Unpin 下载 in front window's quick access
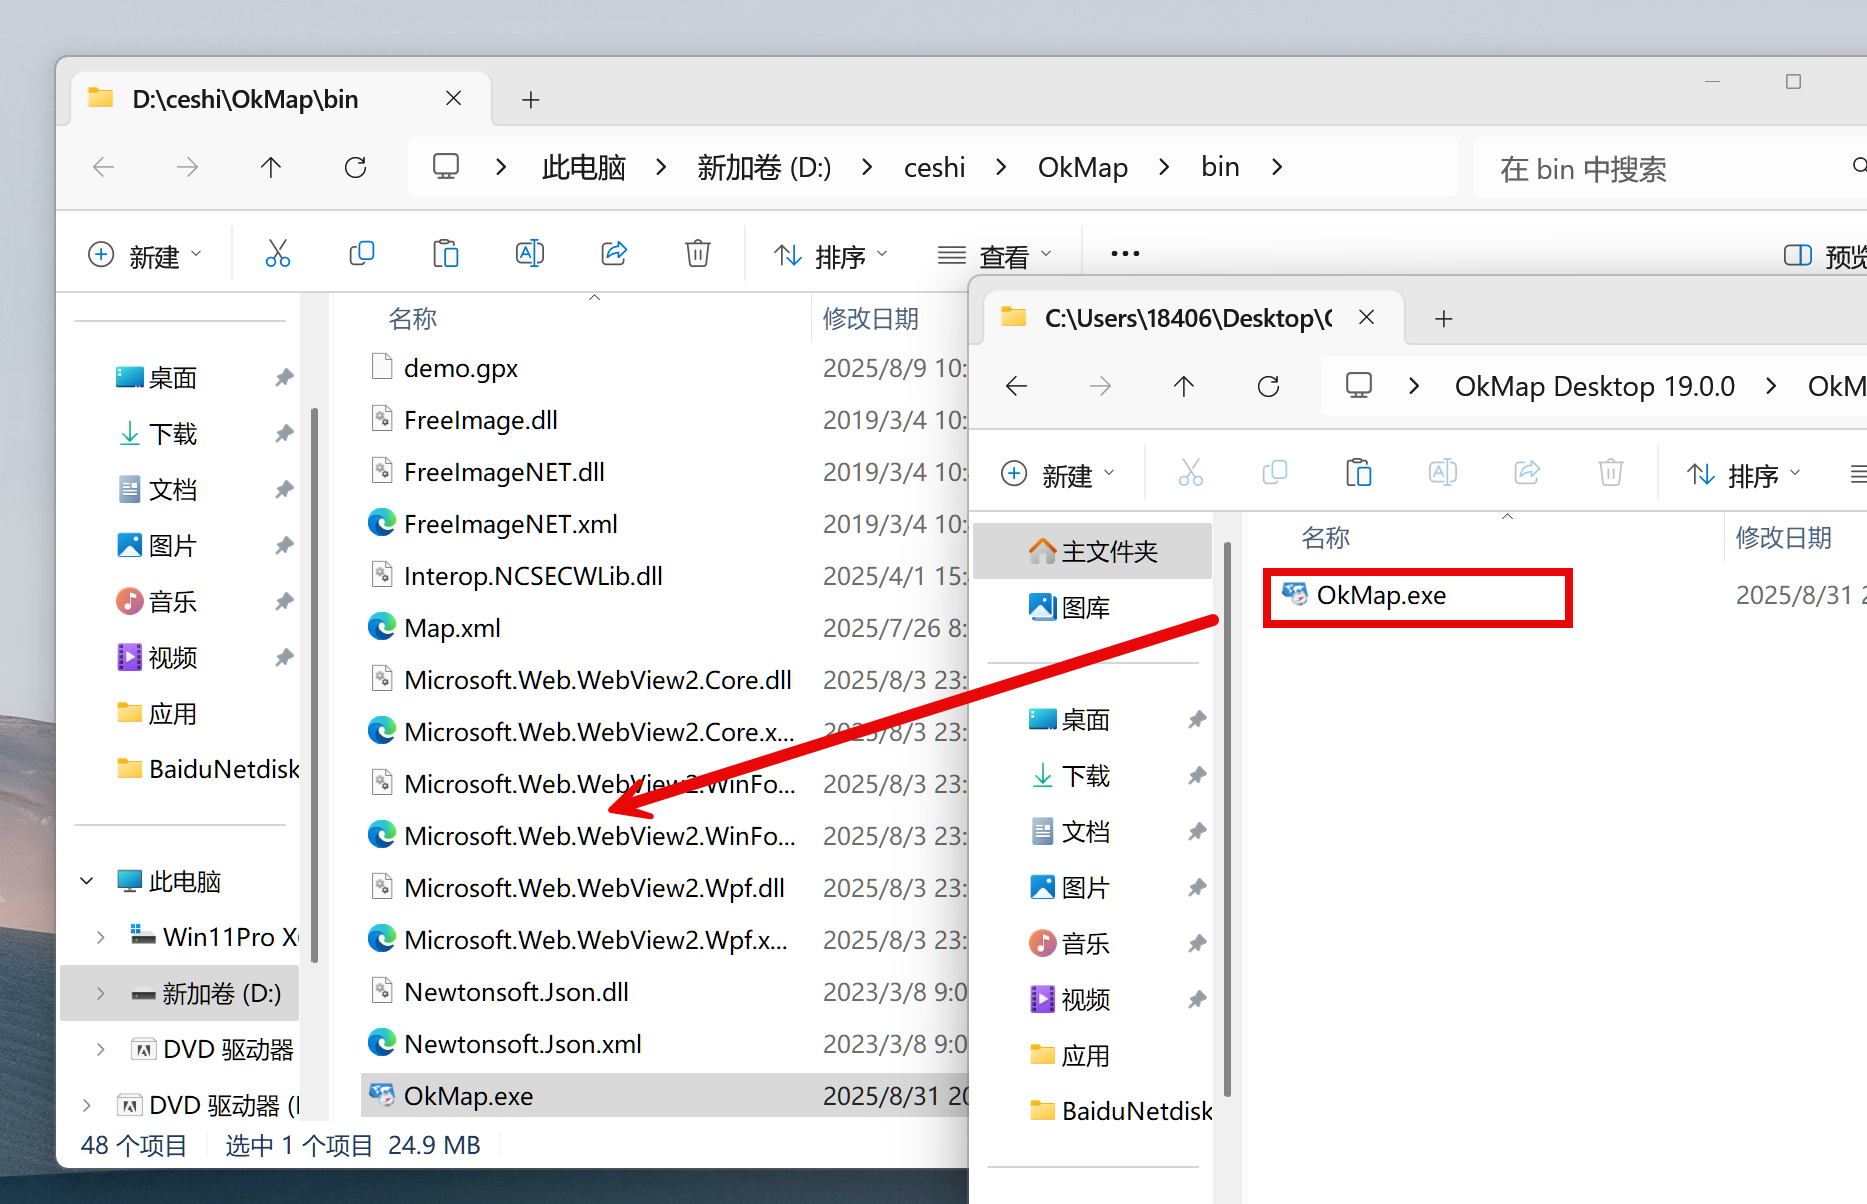The width and height of the screenshot is (1867, 1204). [1197, 776]
